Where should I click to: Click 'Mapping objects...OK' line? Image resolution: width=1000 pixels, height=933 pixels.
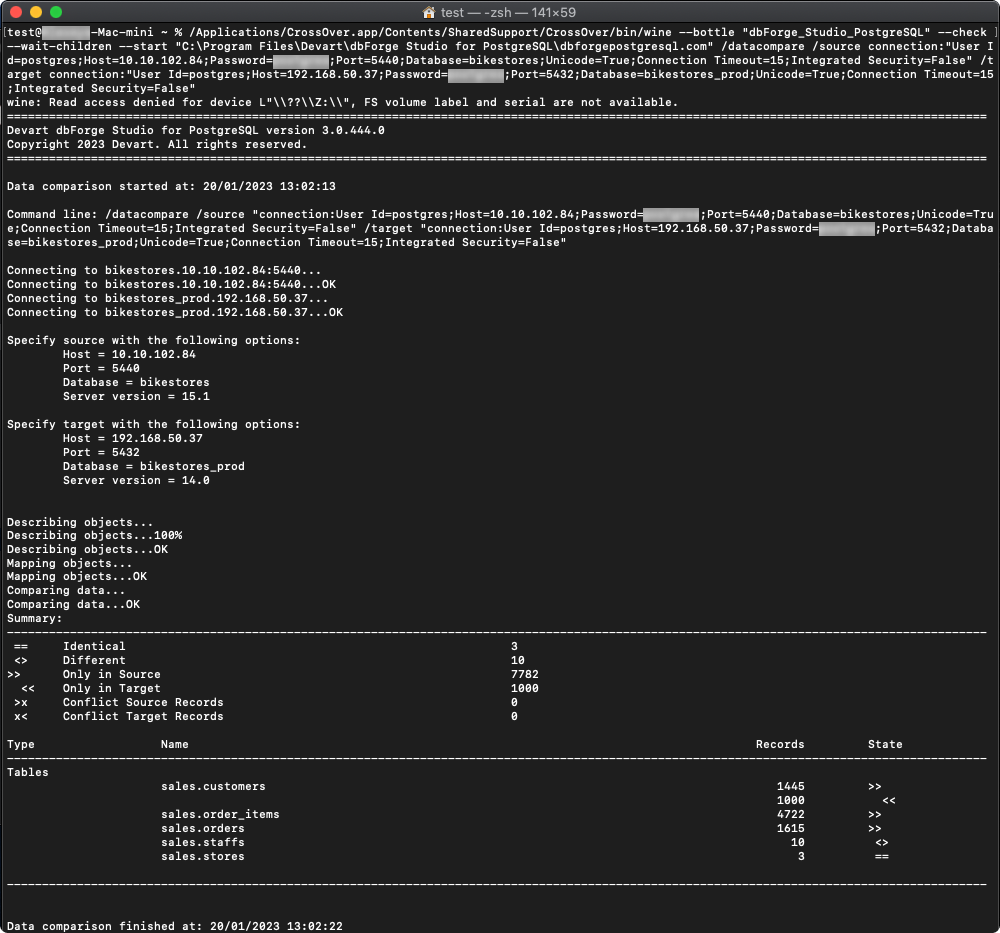click(77, 577)
